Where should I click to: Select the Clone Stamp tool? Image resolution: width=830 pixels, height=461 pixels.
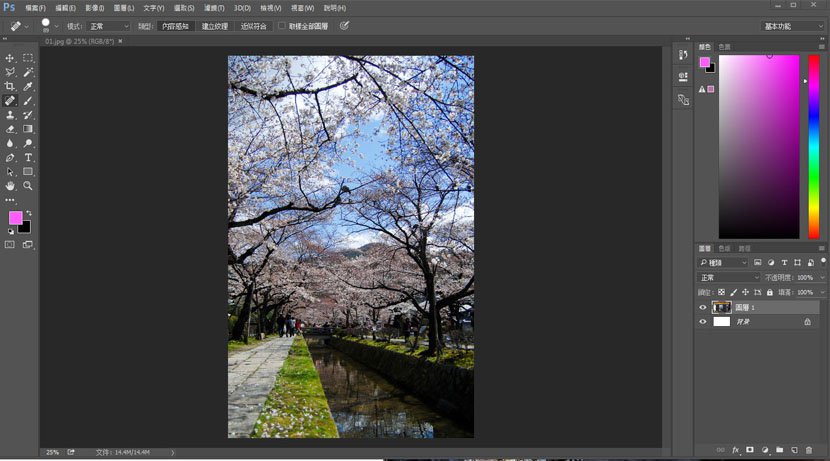(10, 115)
